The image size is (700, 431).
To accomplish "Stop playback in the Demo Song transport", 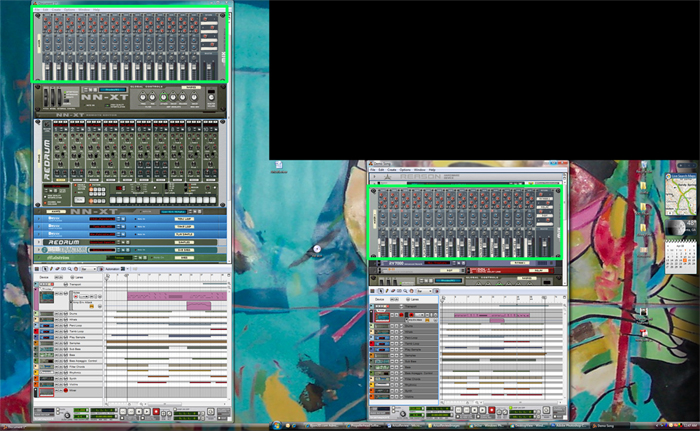I will tap(475, 410).
